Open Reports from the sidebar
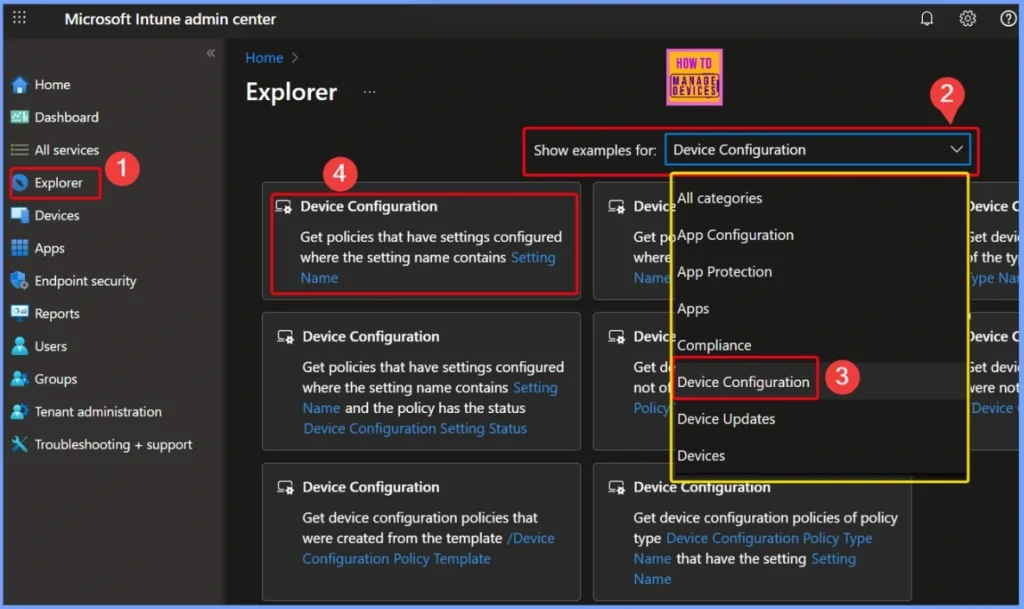 click(x=57, y=314)
